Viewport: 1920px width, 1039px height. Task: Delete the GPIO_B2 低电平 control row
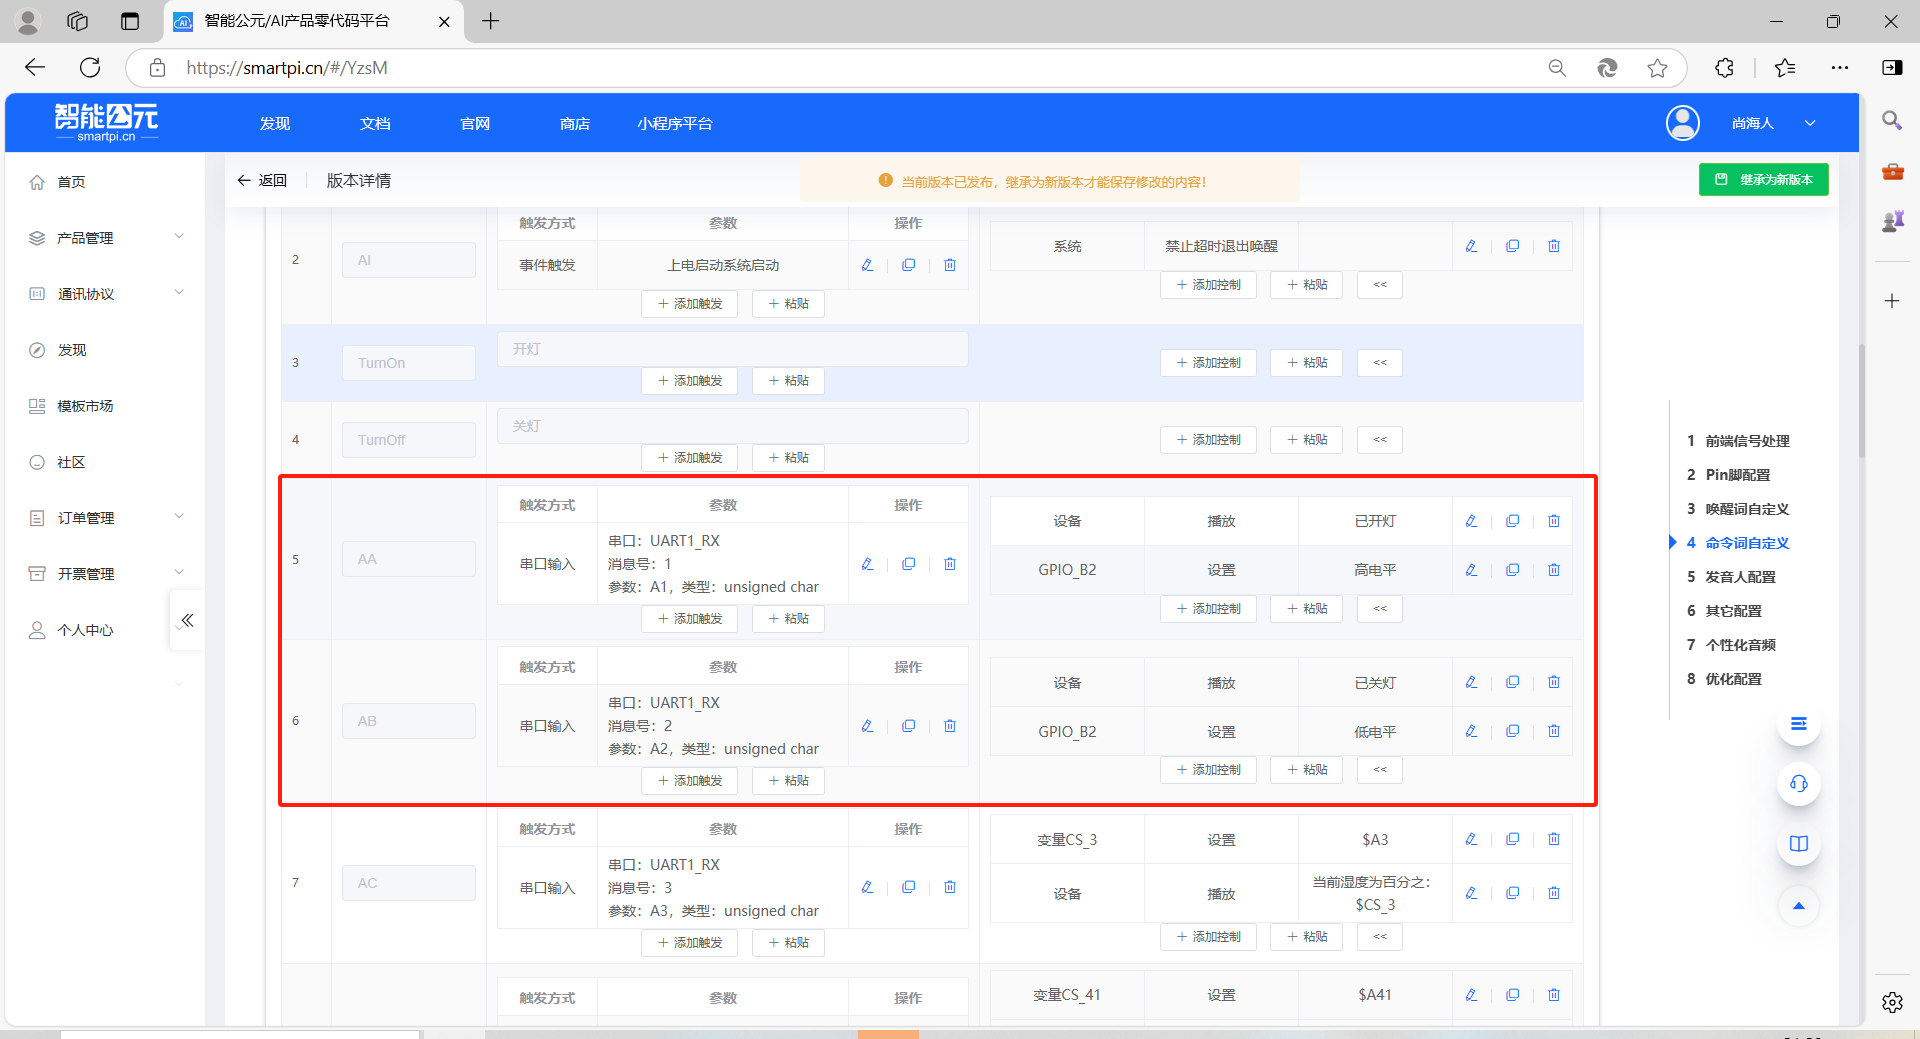(x=1553, y=732)
